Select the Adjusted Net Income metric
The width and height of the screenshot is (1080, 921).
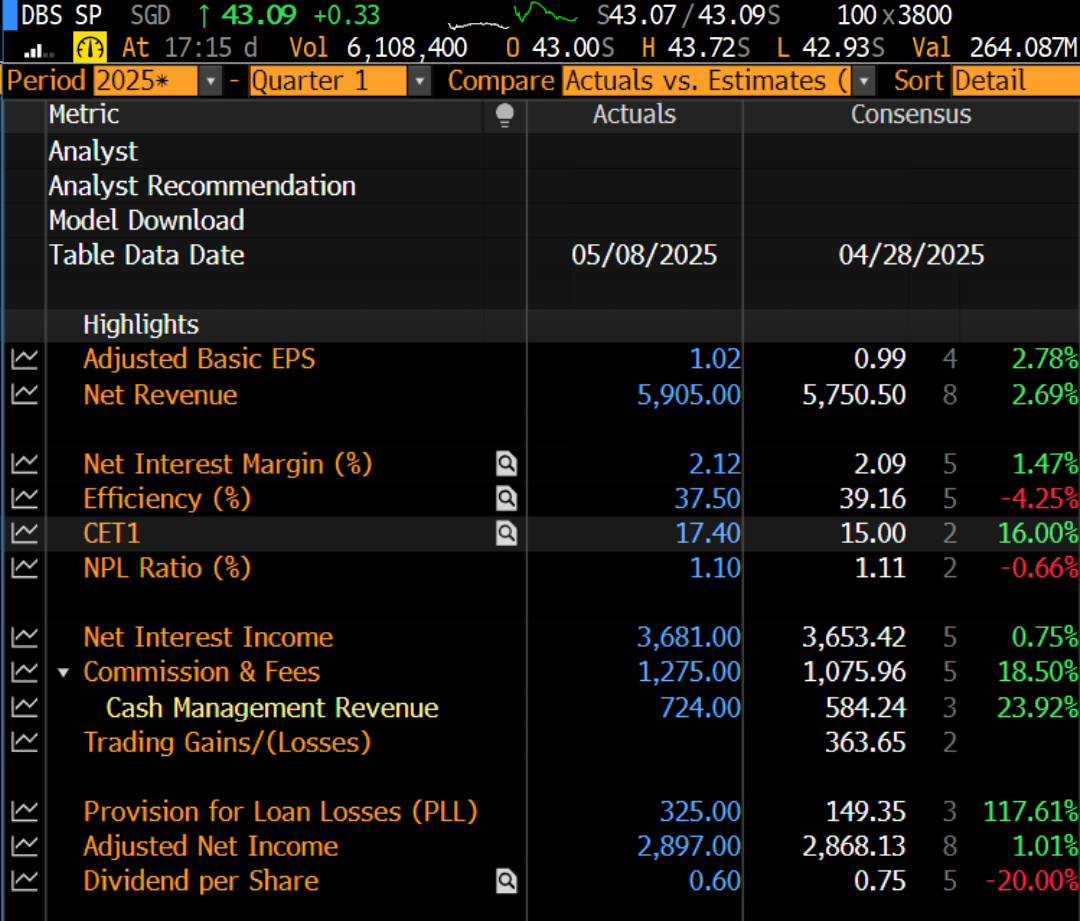tap(211, 846)
